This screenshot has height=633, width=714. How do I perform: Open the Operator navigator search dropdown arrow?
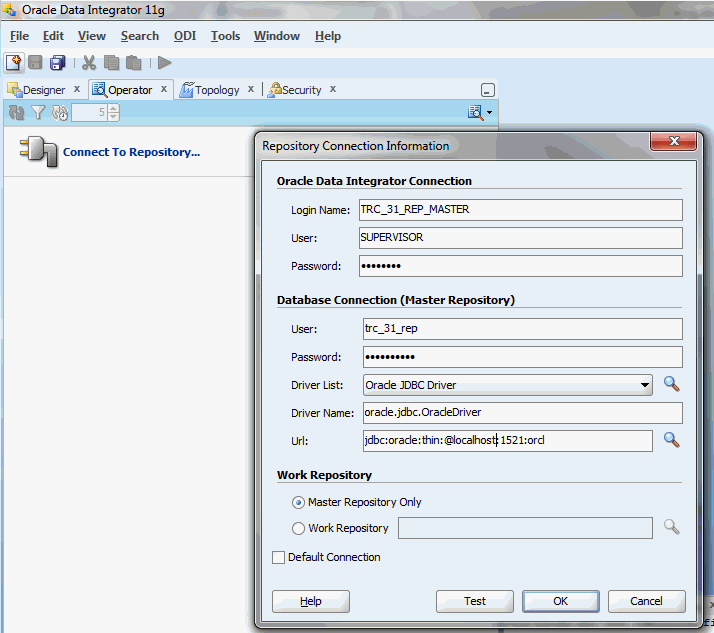click(x=490, y=112)
